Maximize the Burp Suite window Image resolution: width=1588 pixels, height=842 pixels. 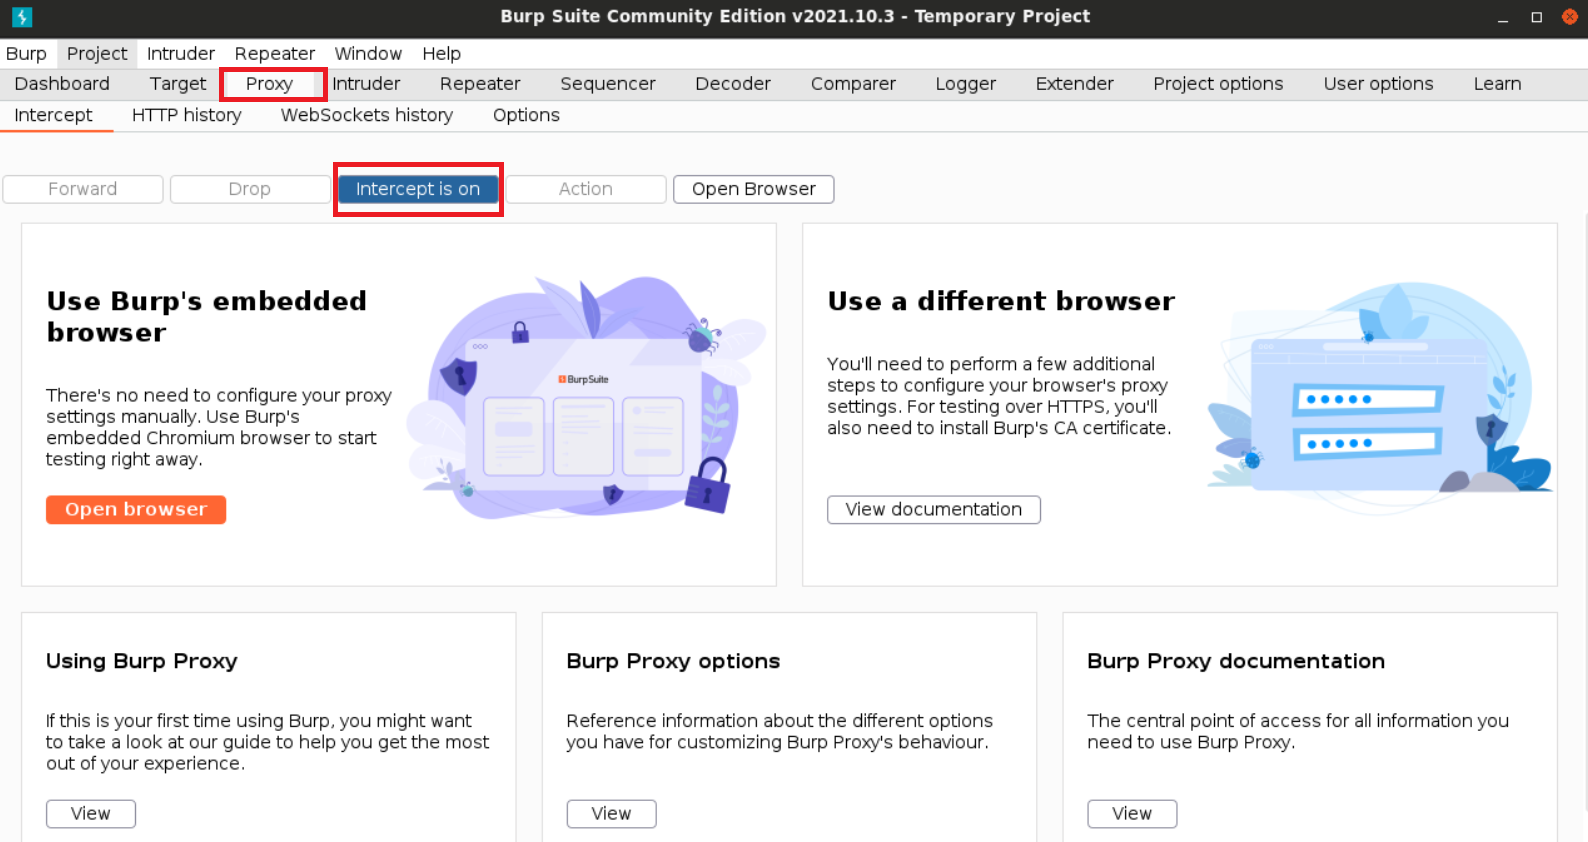[x=1537, y=17]
